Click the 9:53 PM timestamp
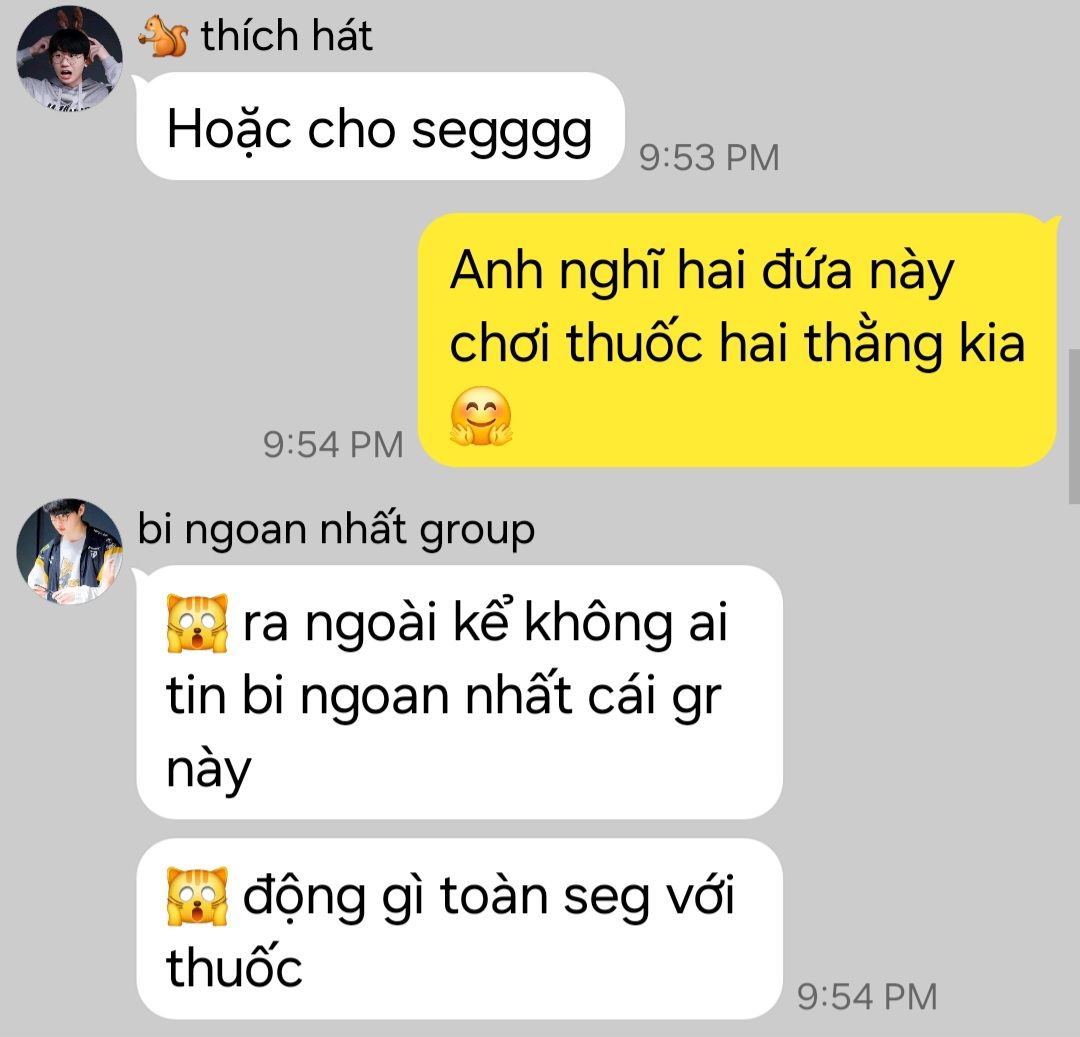This screenshot has width=1080, height=1037. [709, 158]
